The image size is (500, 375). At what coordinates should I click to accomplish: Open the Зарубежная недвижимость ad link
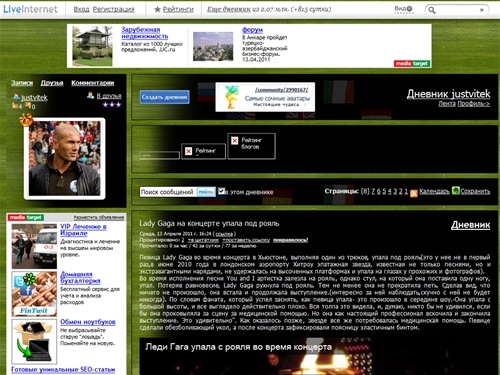click(x=145, y=33)
